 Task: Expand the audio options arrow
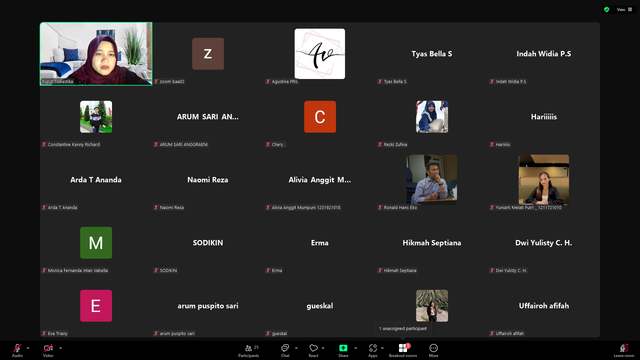(x=28, y=348)
